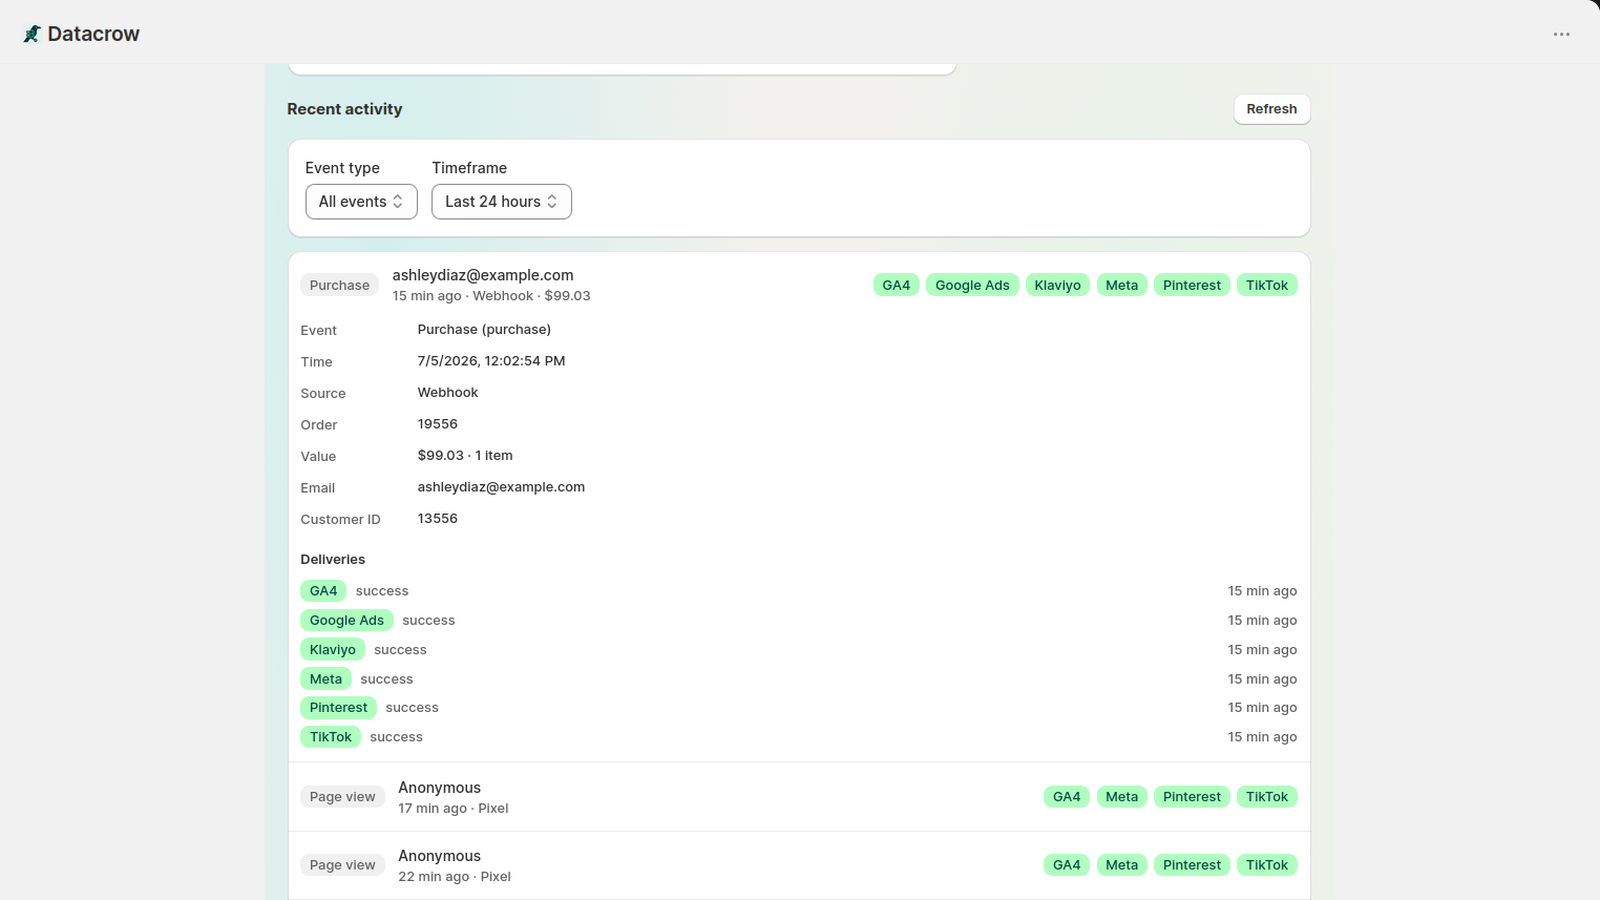Click the email value in the Email detail row
This screenshot has height=900, width=1600.
[501, 487]
